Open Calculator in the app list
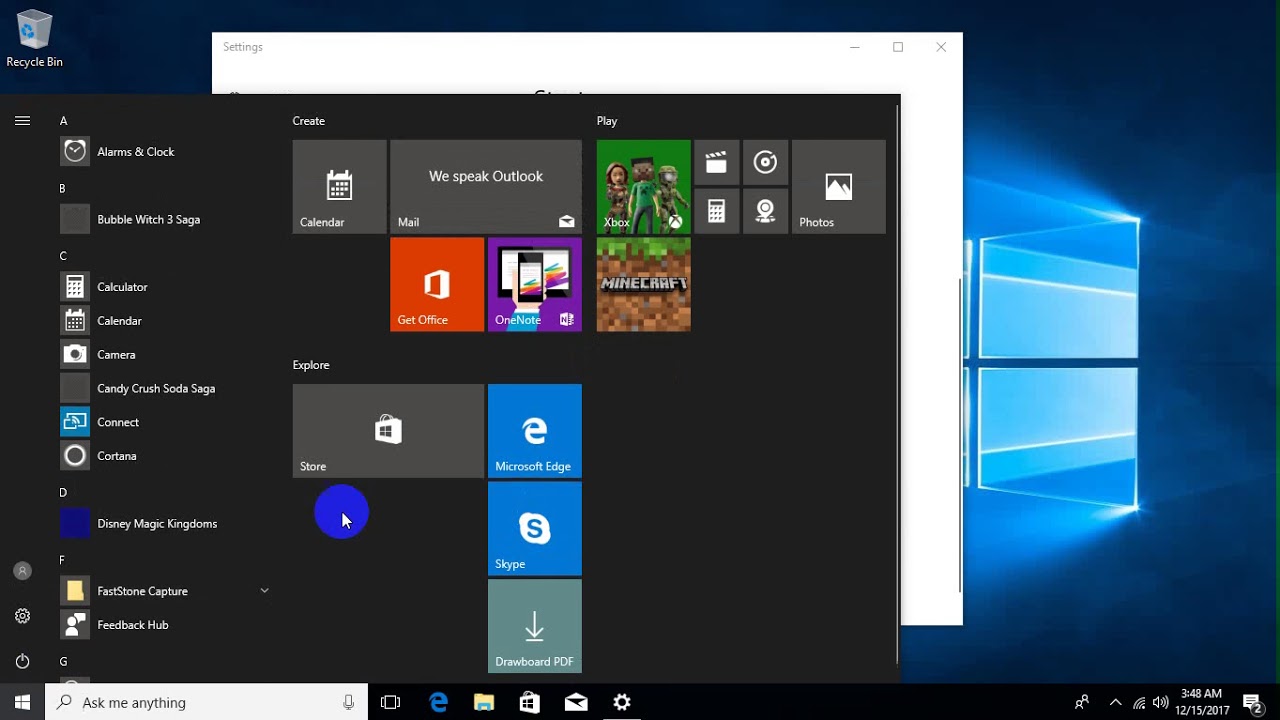This screenshot has width=1280, height=720. click(x=165, y=287)
